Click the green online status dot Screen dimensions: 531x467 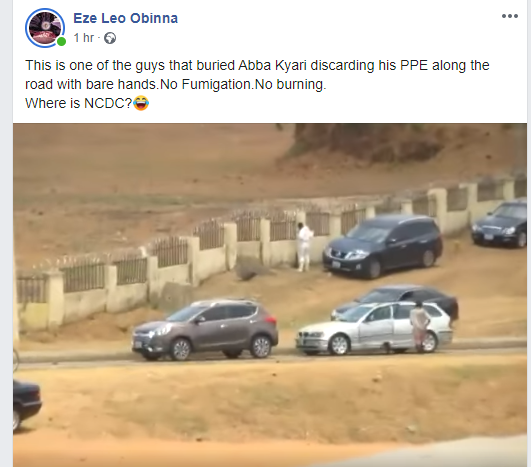61,42
